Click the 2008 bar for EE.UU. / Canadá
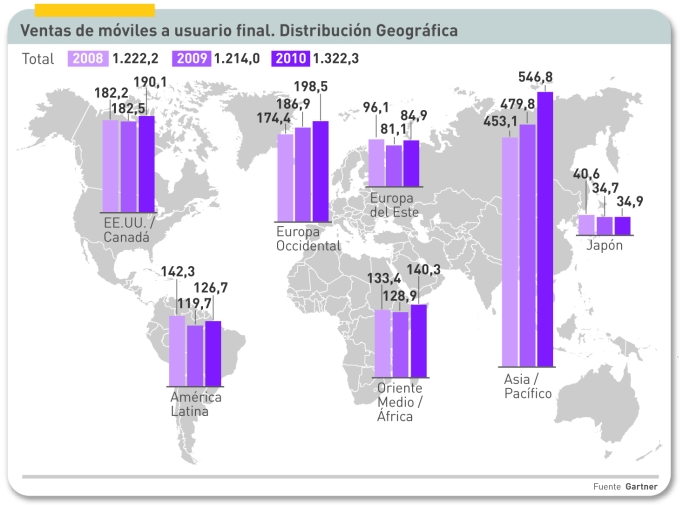The height and width of the screenshot is (505, 680). (111, 166)
